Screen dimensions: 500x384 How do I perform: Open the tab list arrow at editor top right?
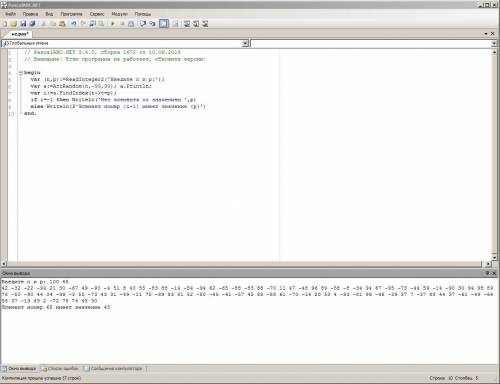click(x=486, y=34)
